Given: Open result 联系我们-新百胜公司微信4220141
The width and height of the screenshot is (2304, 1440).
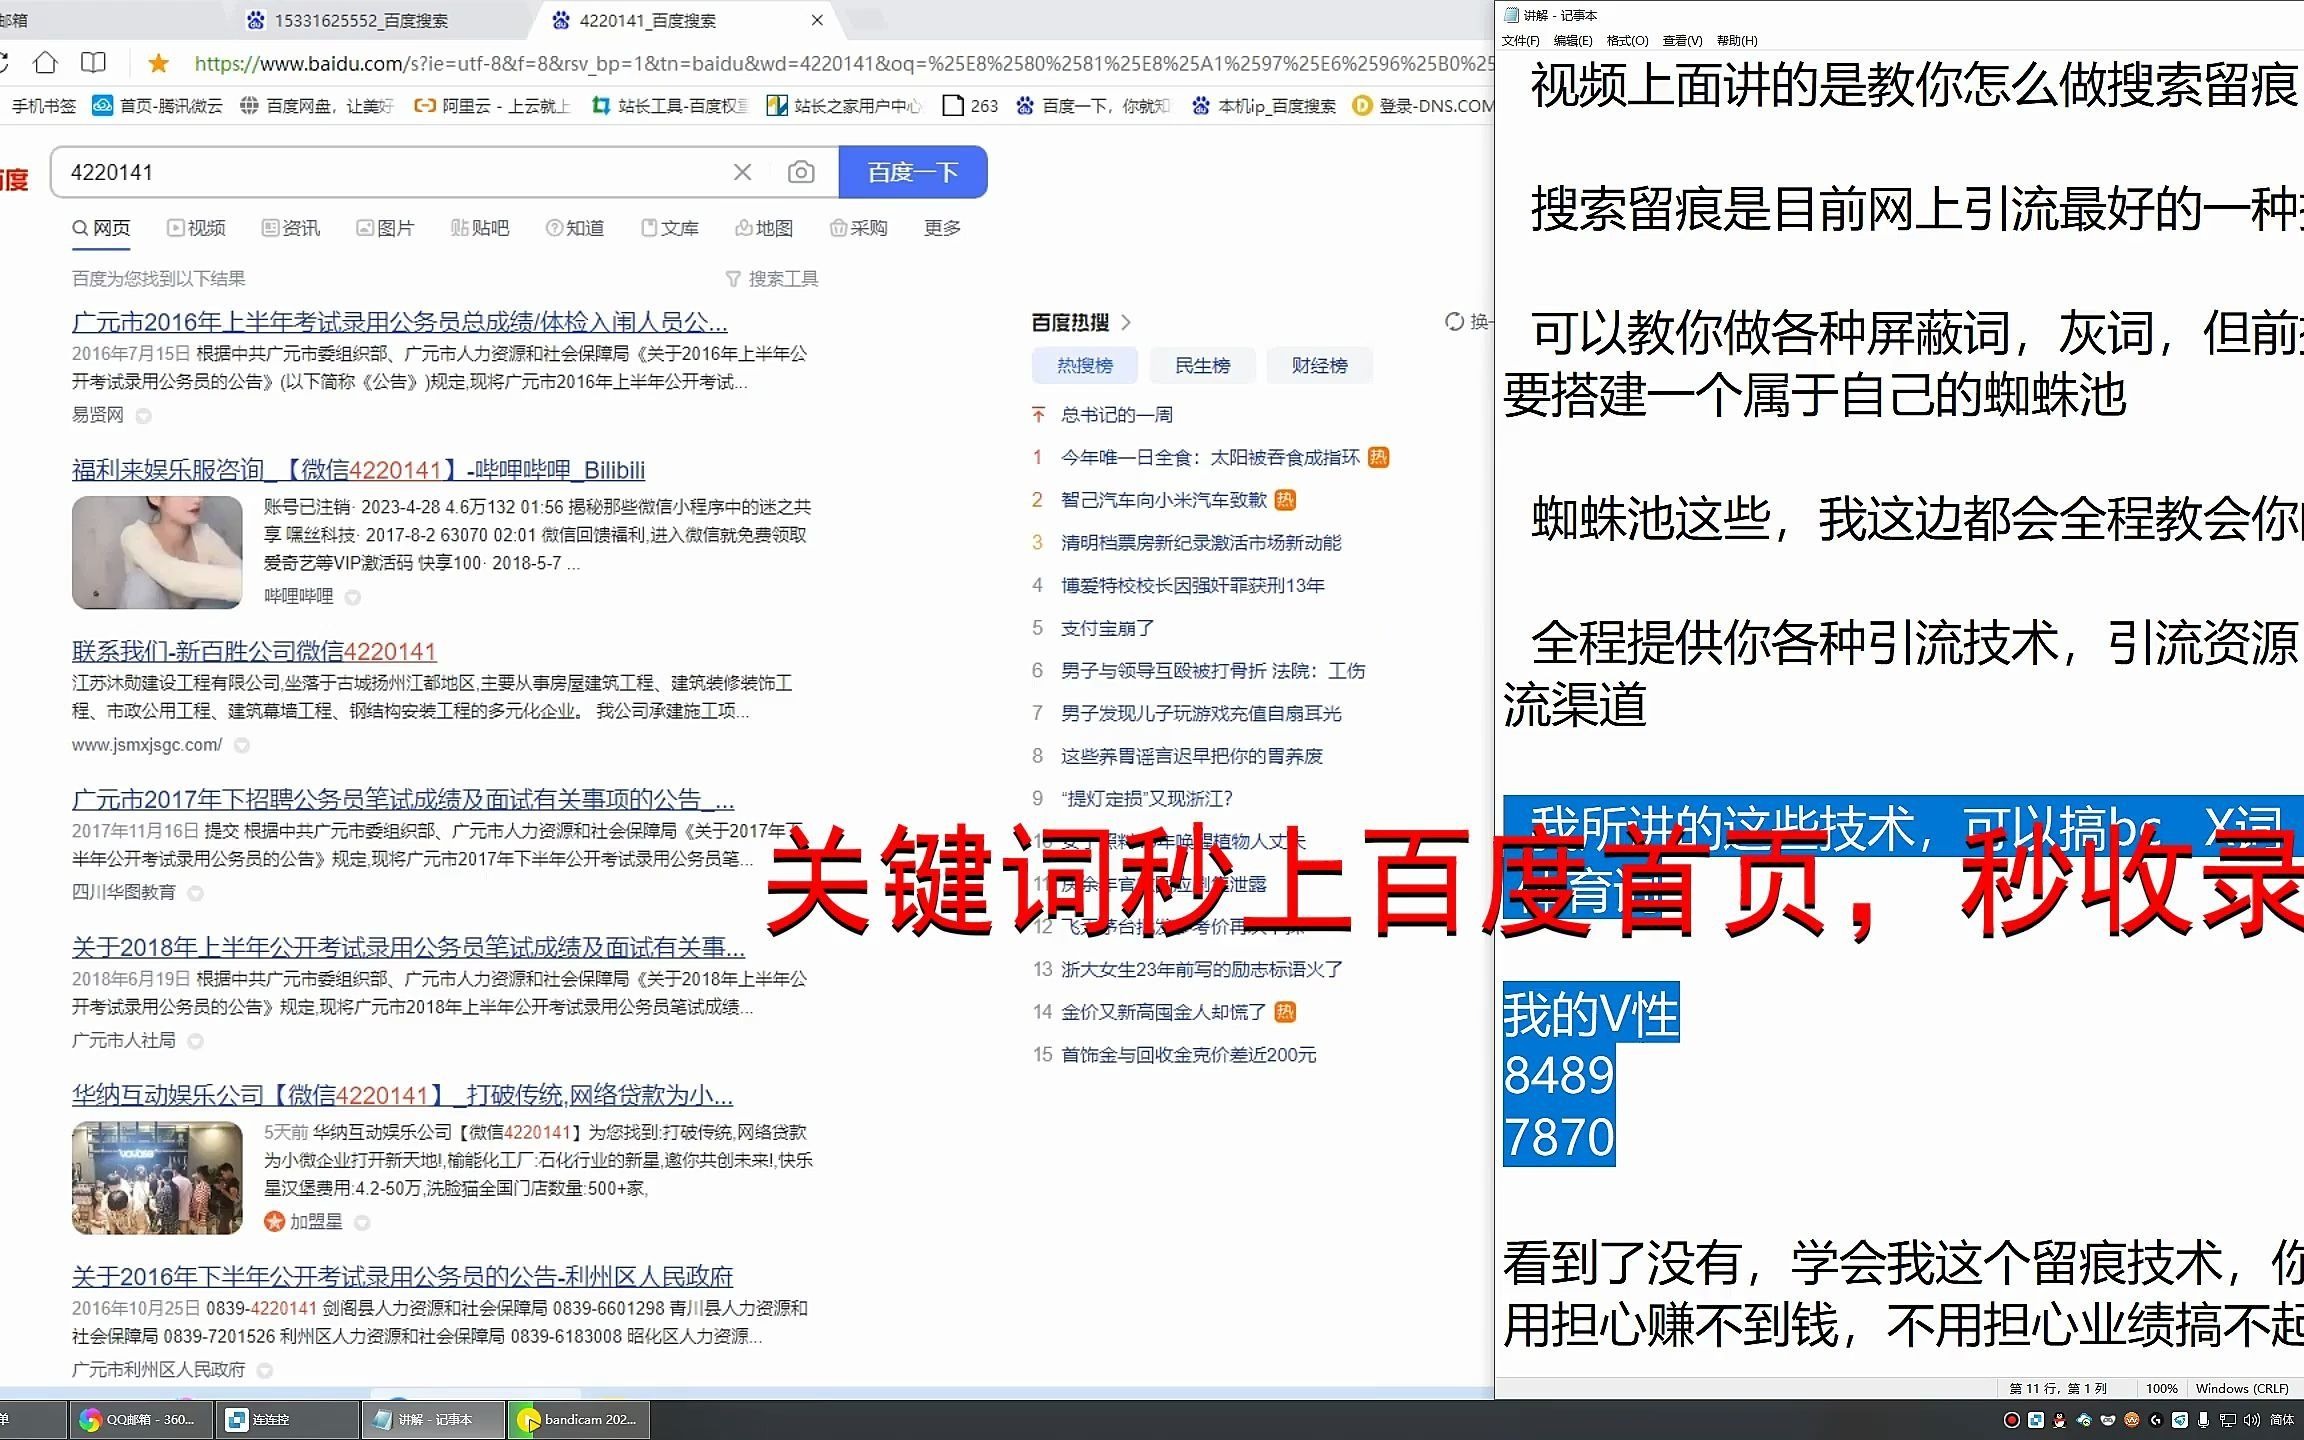Looking at the screenshot, I should click(254, 652).
